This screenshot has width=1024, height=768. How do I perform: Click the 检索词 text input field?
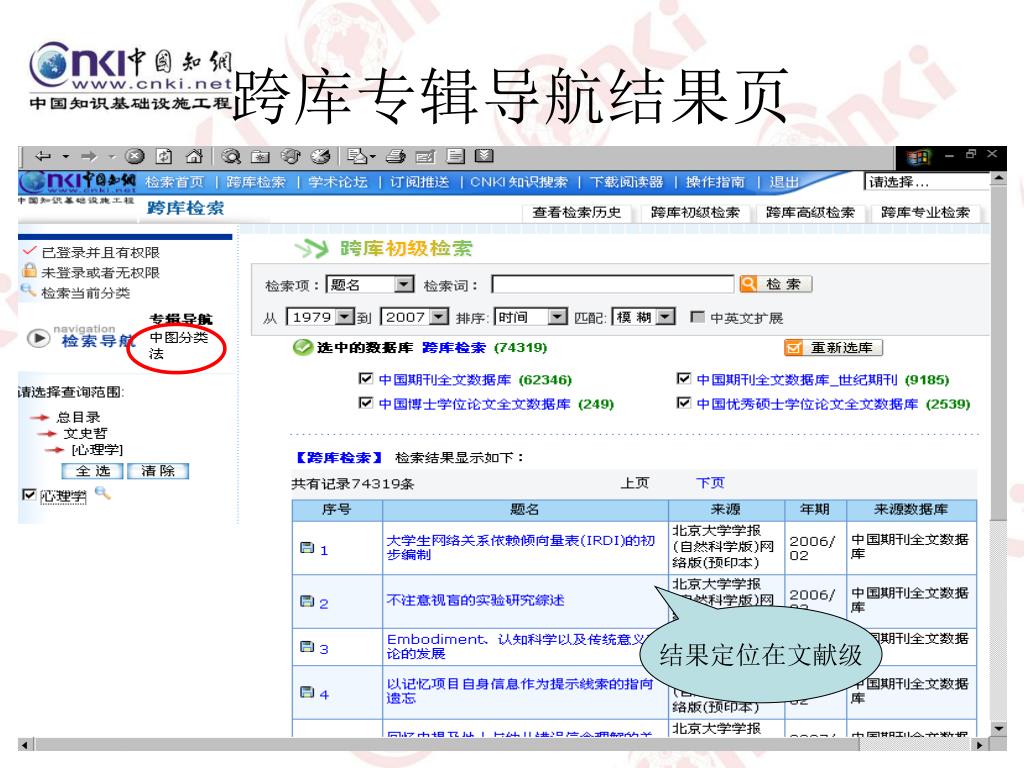coord(613,284)
